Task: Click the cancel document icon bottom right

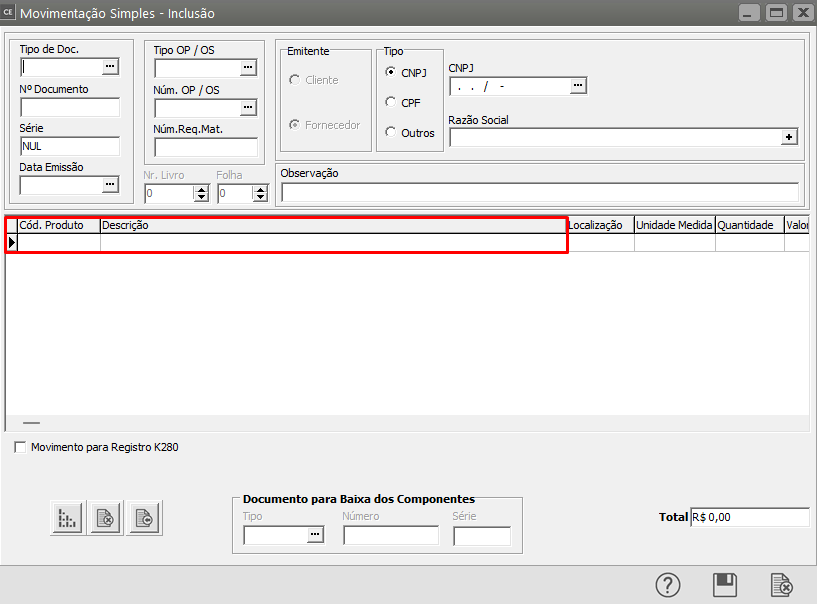Action: click(x=781, y=585)
